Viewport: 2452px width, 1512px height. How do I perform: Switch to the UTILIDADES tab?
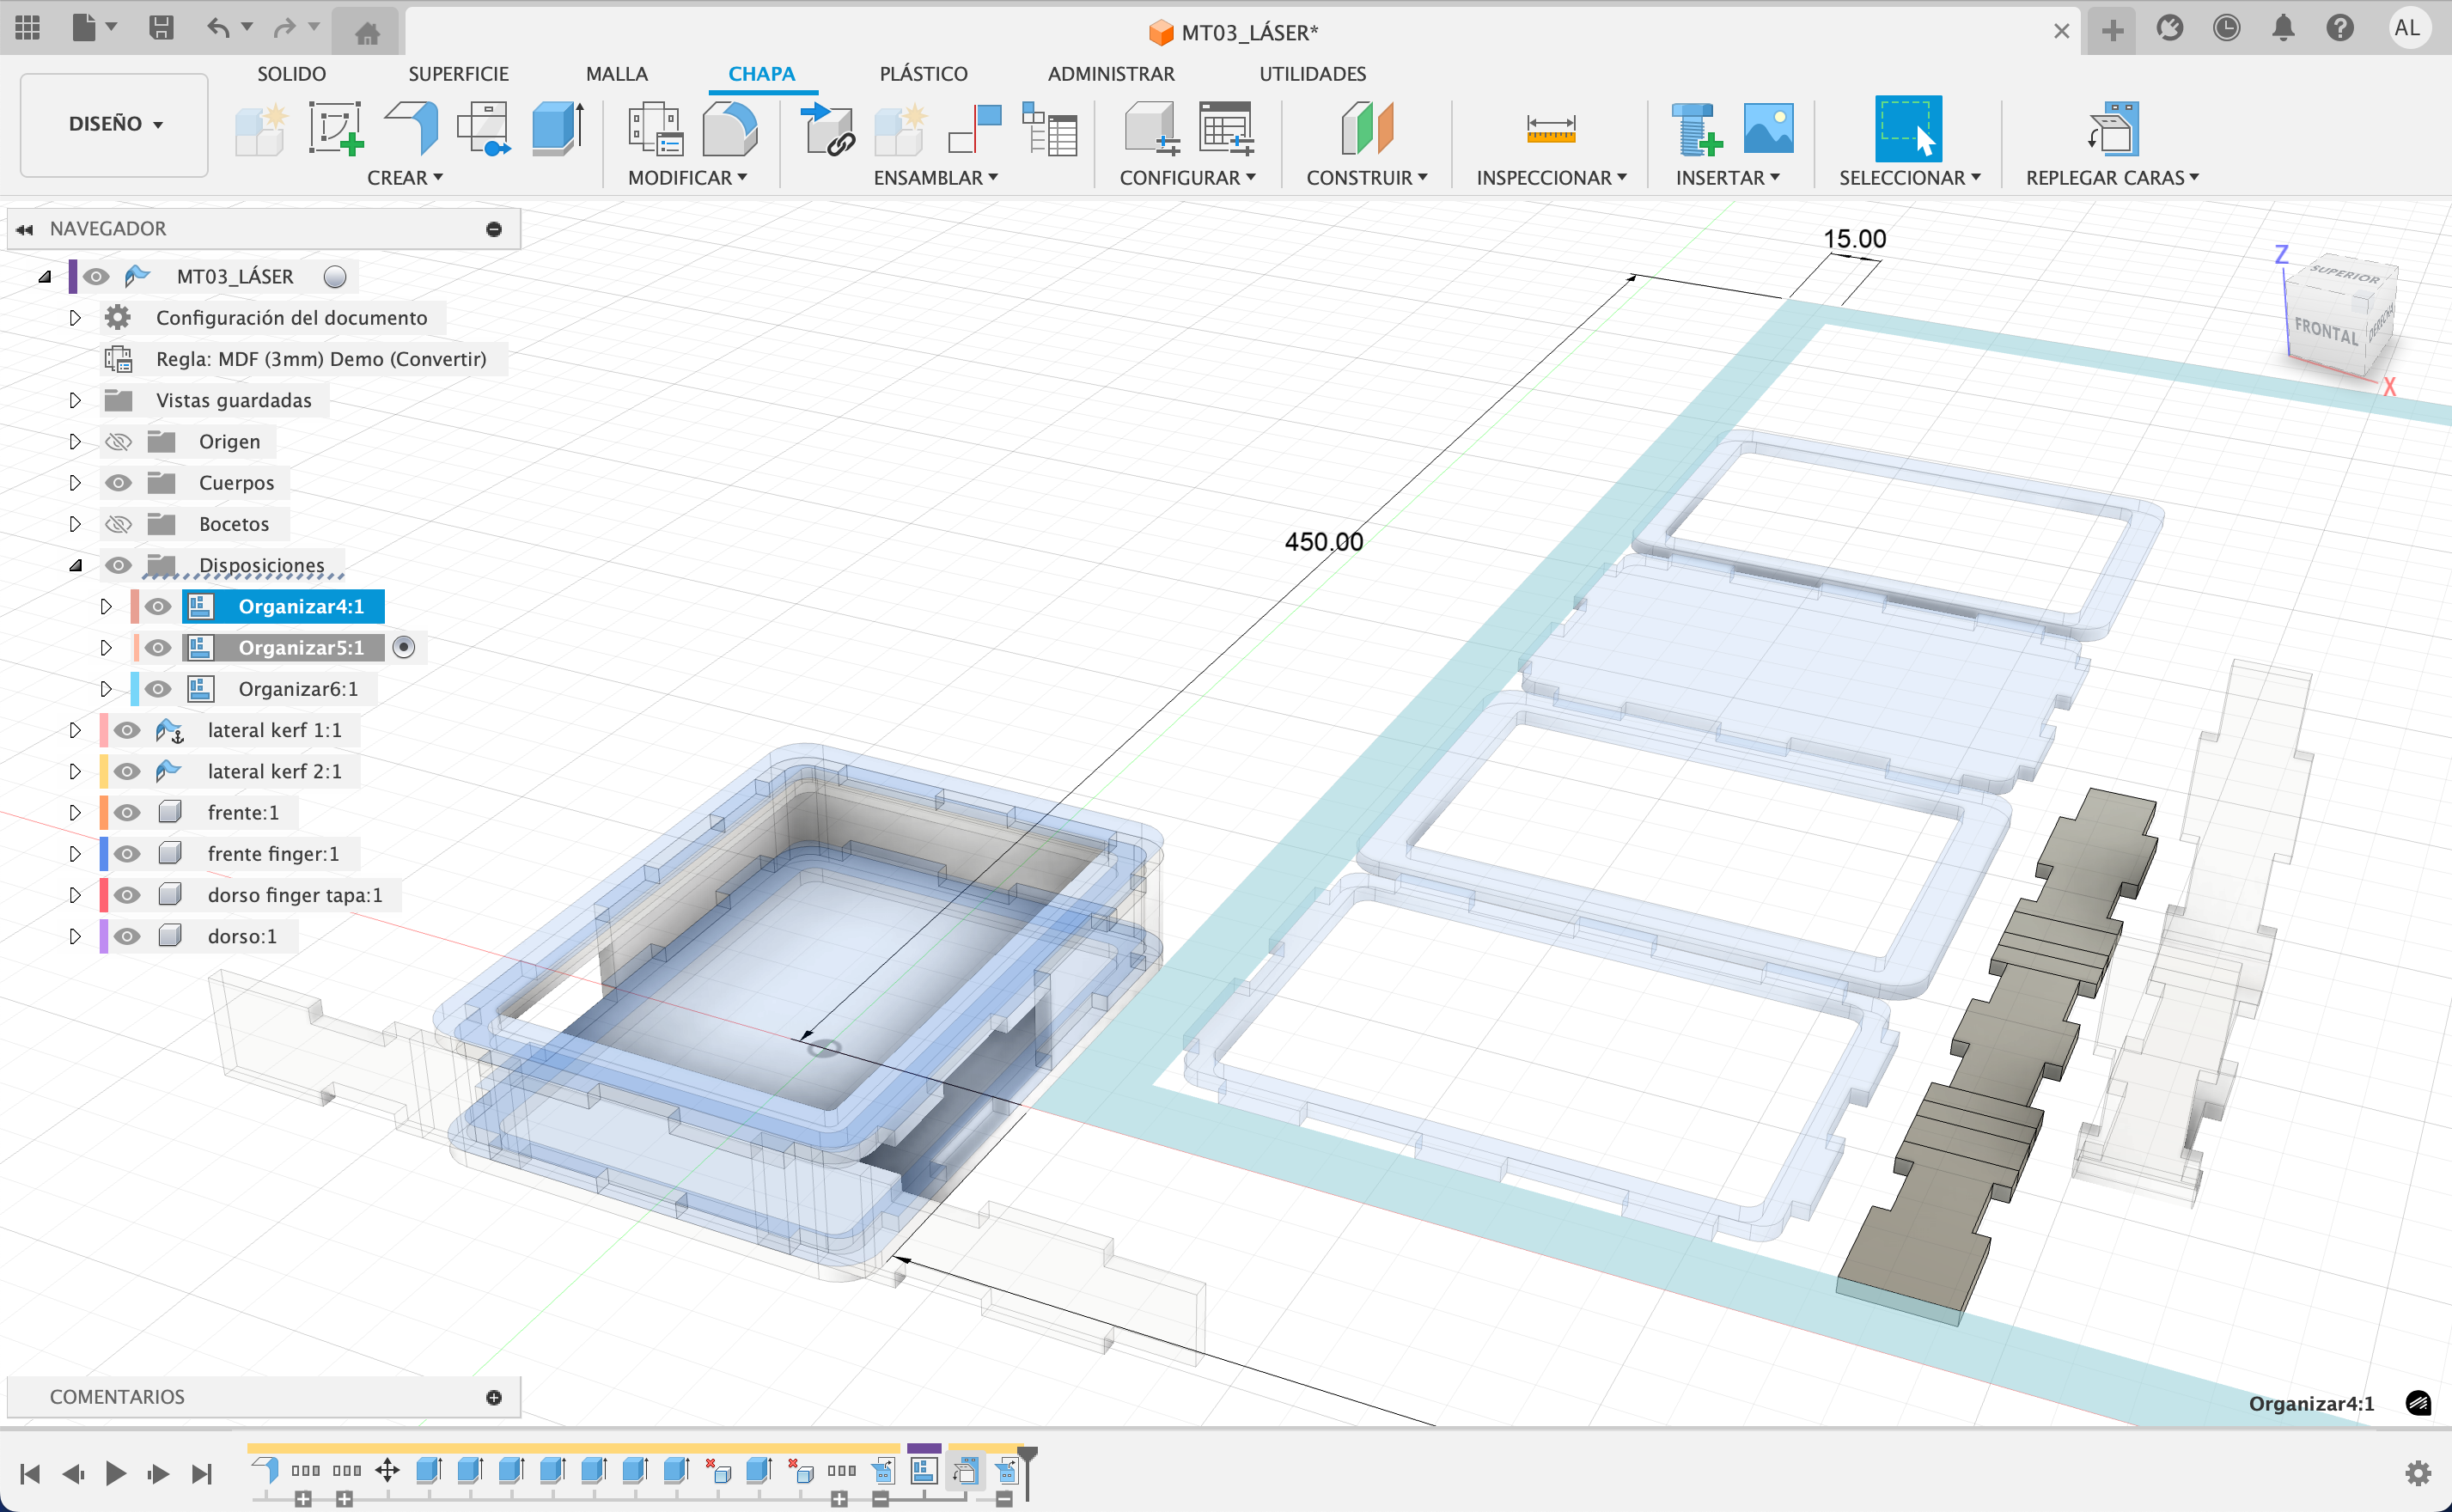(x=1312, y=74)
